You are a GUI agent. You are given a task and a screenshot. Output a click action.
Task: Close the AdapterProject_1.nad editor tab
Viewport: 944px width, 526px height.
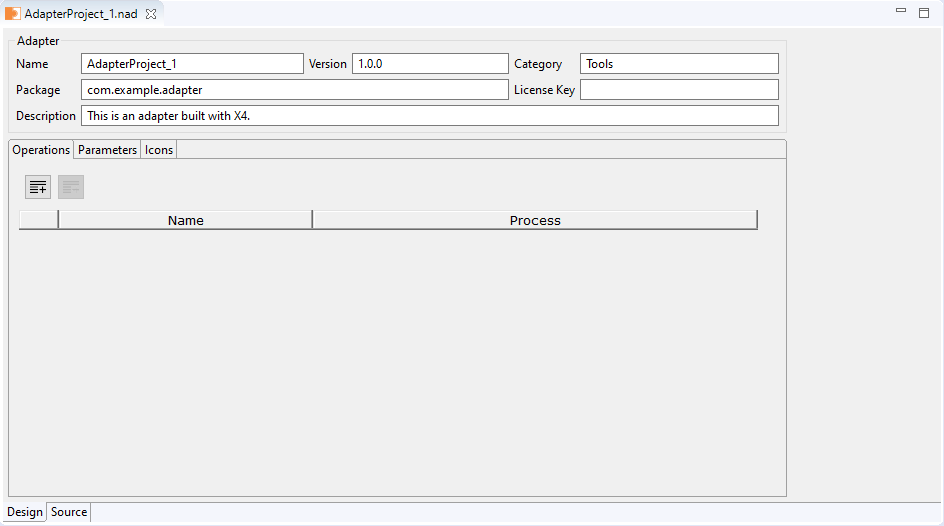151,15
